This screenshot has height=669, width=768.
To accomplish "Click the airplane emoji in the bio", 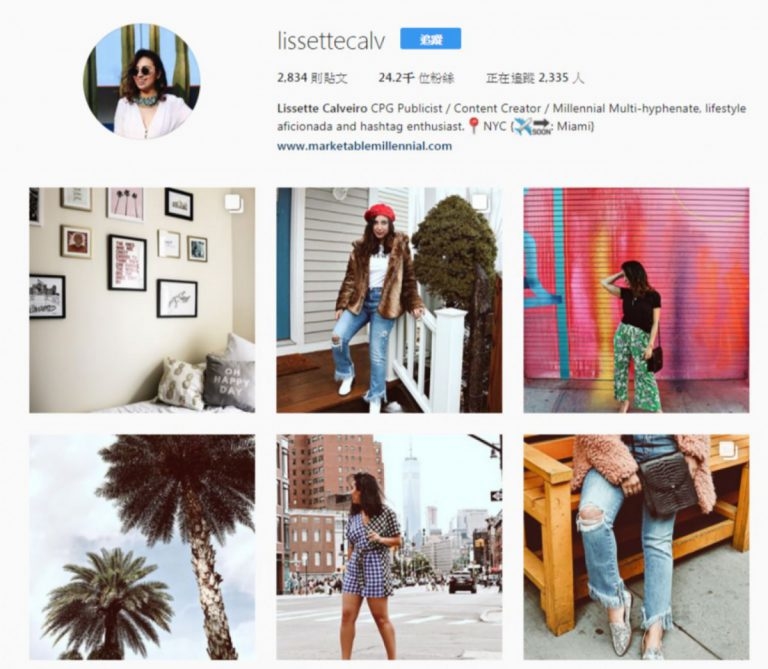I will (x=522, y=127).
